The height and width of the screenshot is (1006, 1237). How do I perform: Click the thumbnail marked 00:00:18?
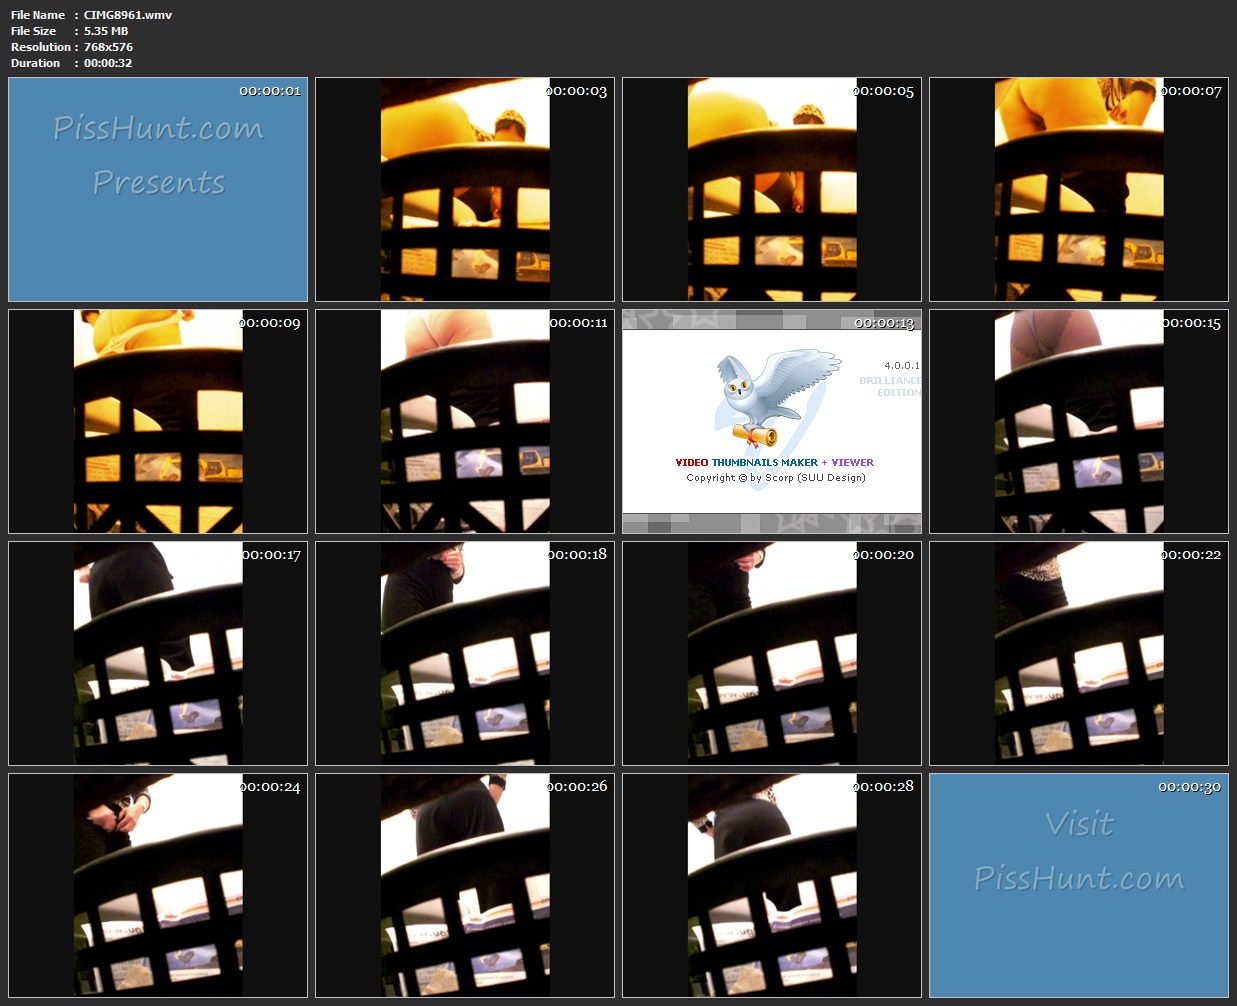pyautogui.click(x=465, y=654)
